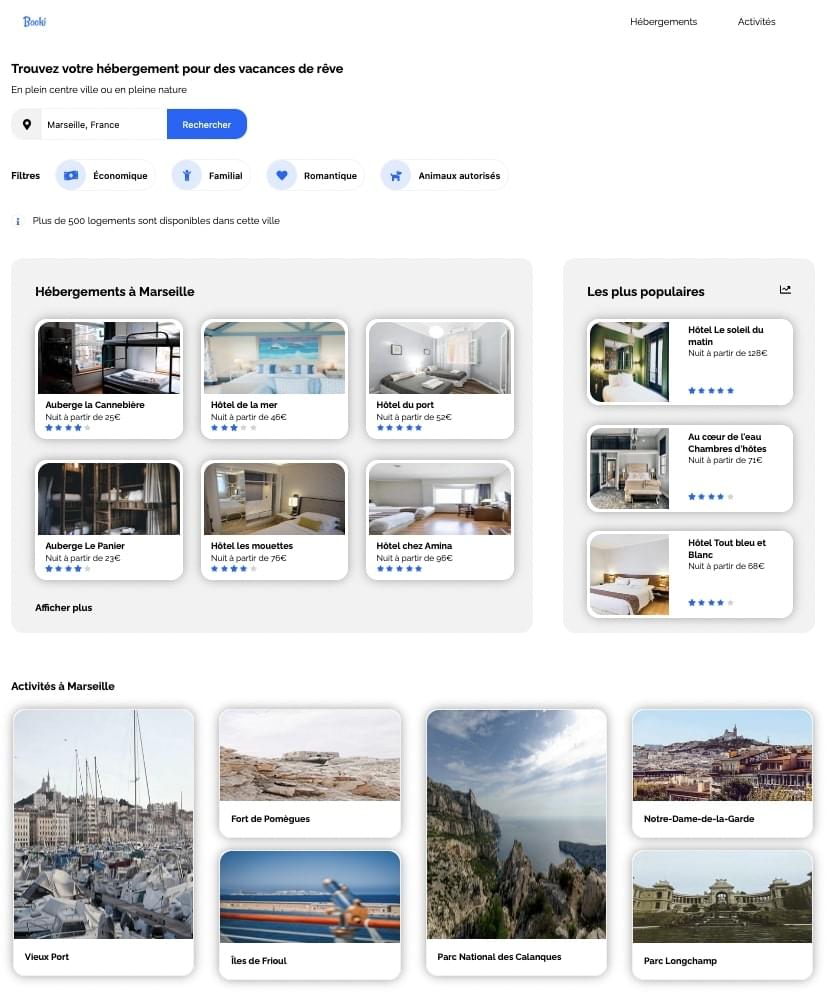This screenshot has height=998, width=831.
Task: Click the Animaux autorisés dog icon
Action: coord(396,175)
